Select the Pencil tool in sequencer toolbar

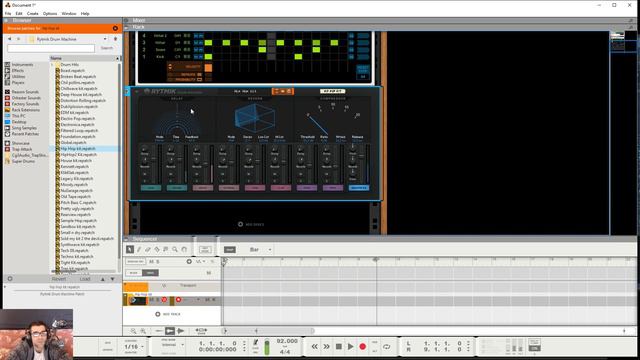[x=139, y=249]
